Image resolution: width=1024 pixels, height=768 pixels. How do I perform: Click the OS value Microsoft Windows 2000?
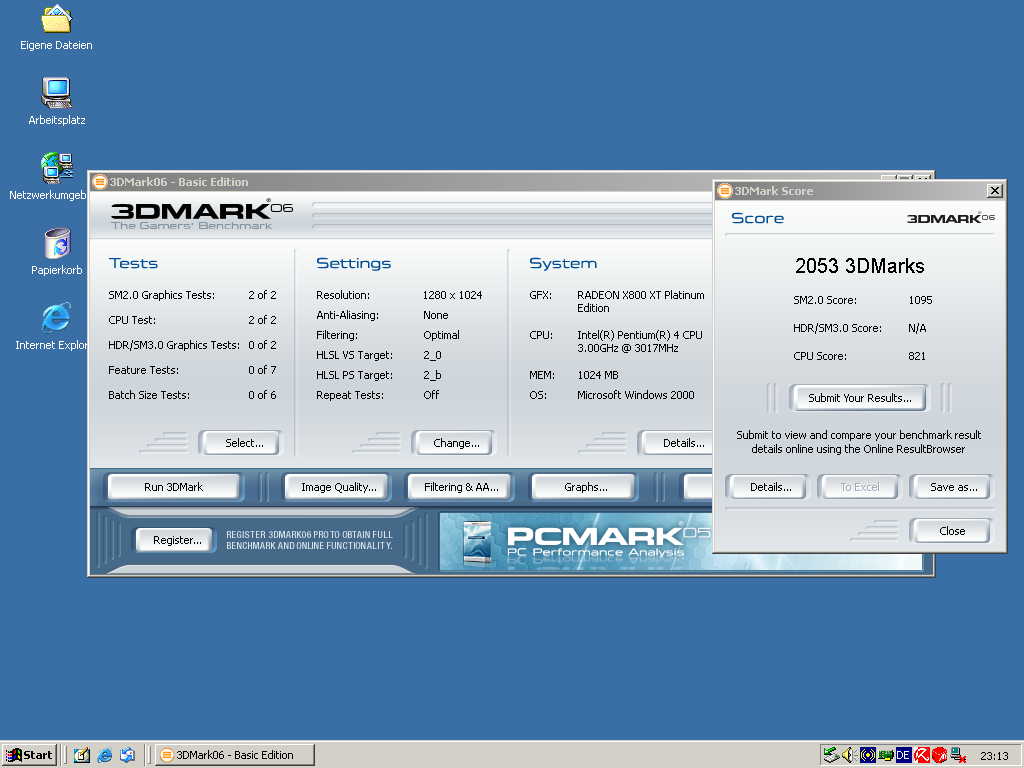pos(635,395)
